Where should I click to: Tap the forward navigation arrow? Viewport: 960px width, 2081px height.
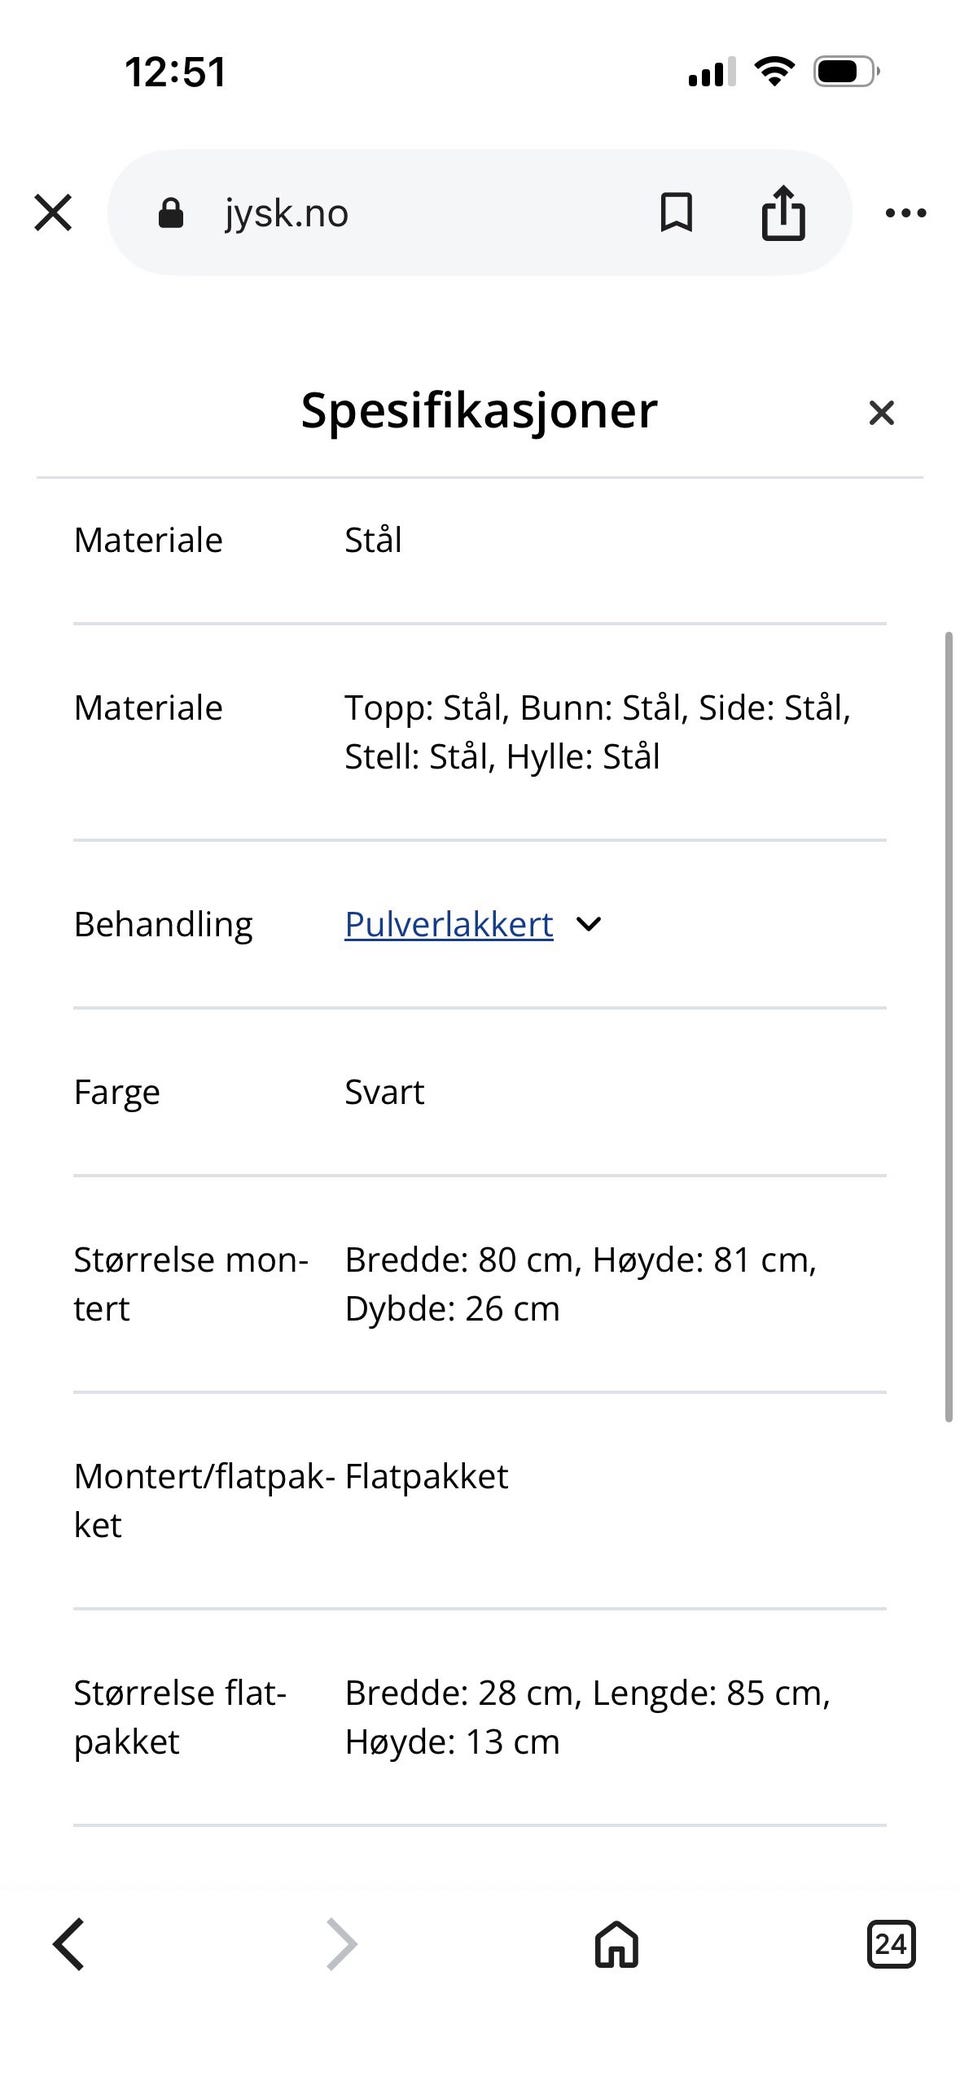(342, 1944)
